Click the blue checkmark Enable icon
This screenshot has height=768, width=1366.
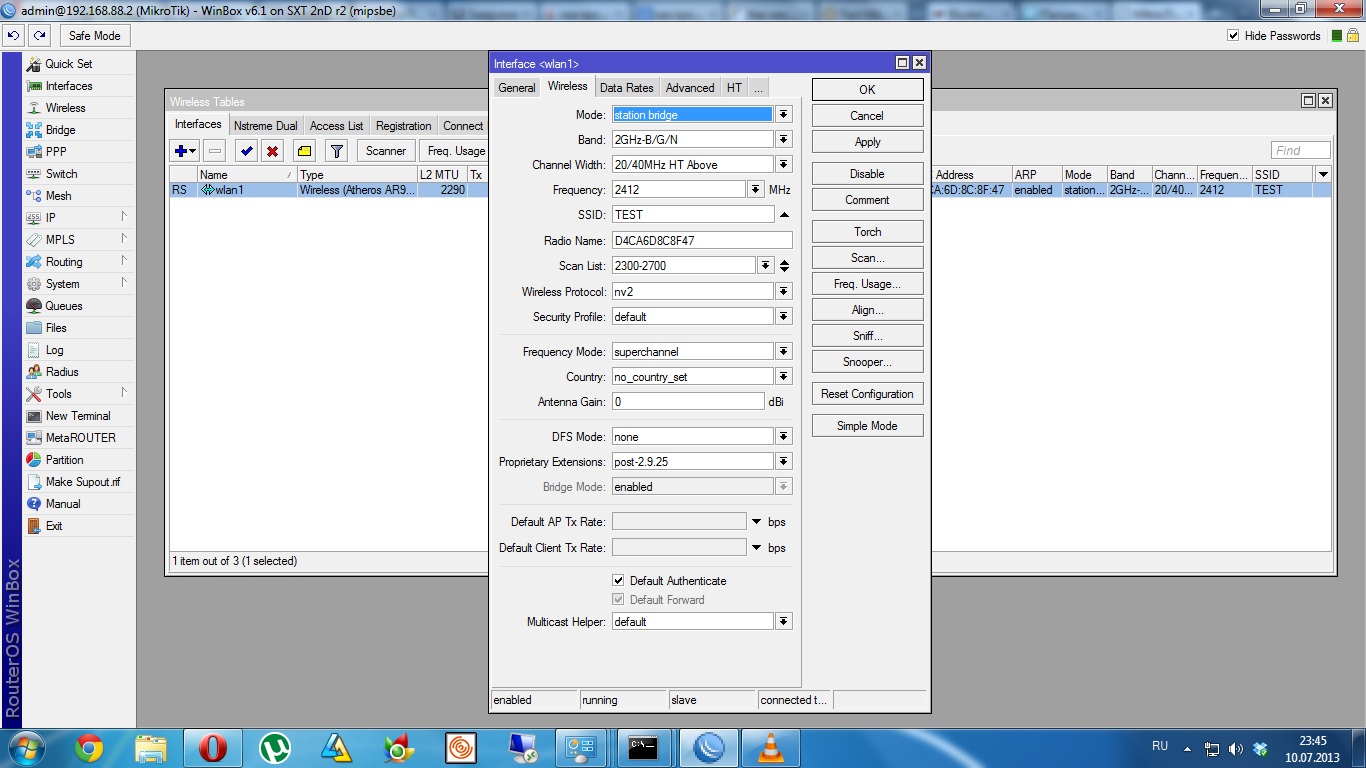(246, 151)
